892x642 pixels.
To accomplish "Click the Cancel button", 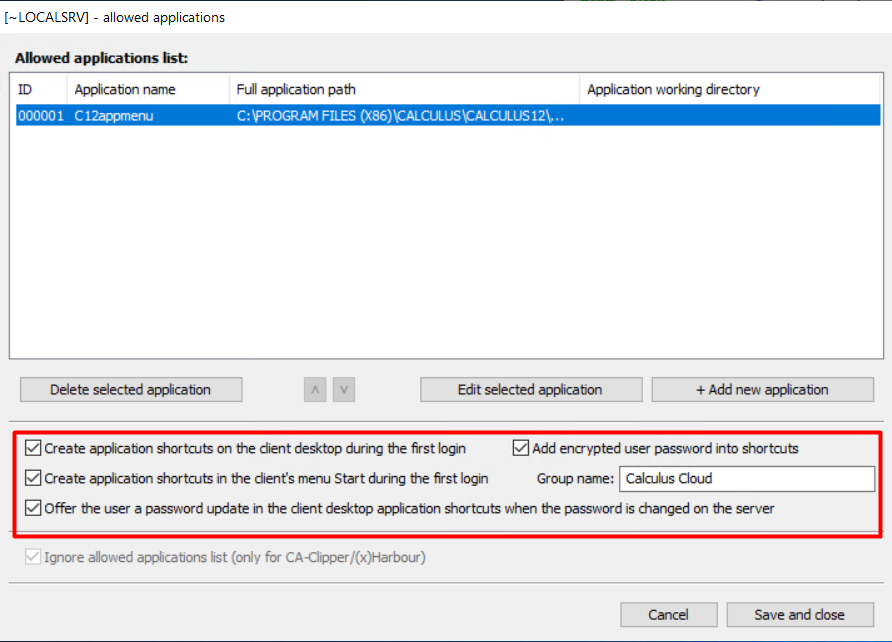I will 668,614.
